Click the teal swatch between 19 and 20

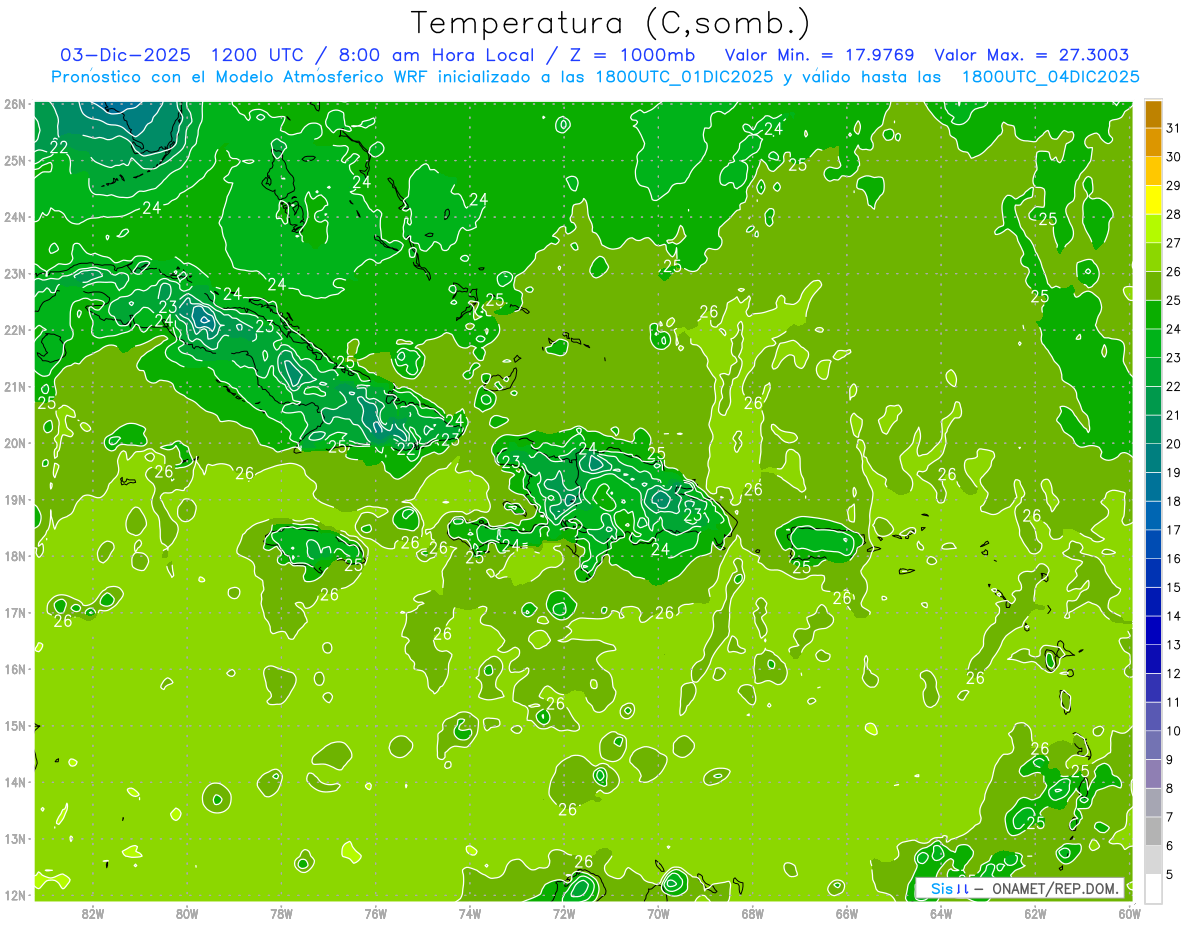(x=1153, y=458)
